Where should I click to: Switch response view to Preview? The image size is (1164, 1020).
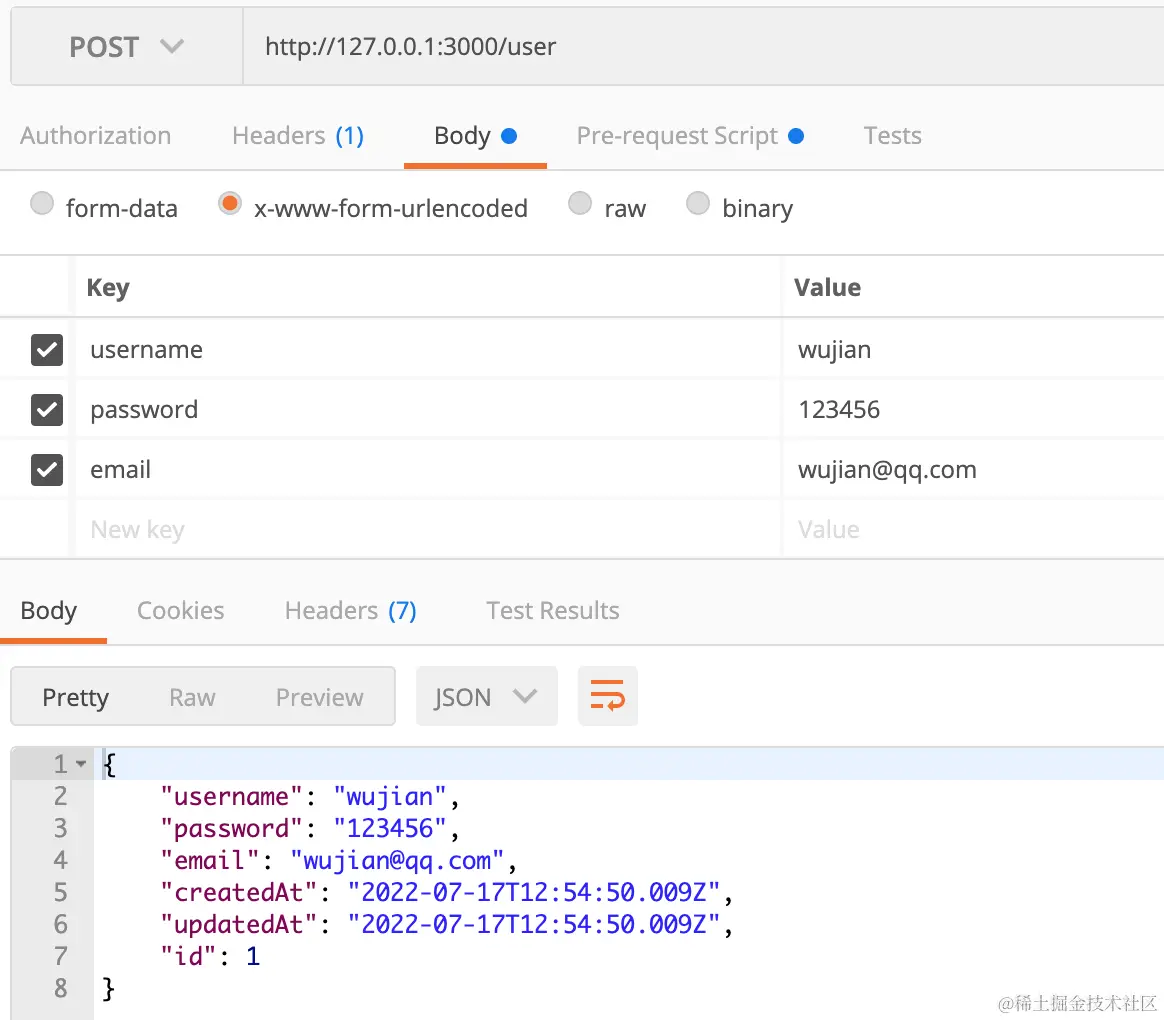[319, 697]
